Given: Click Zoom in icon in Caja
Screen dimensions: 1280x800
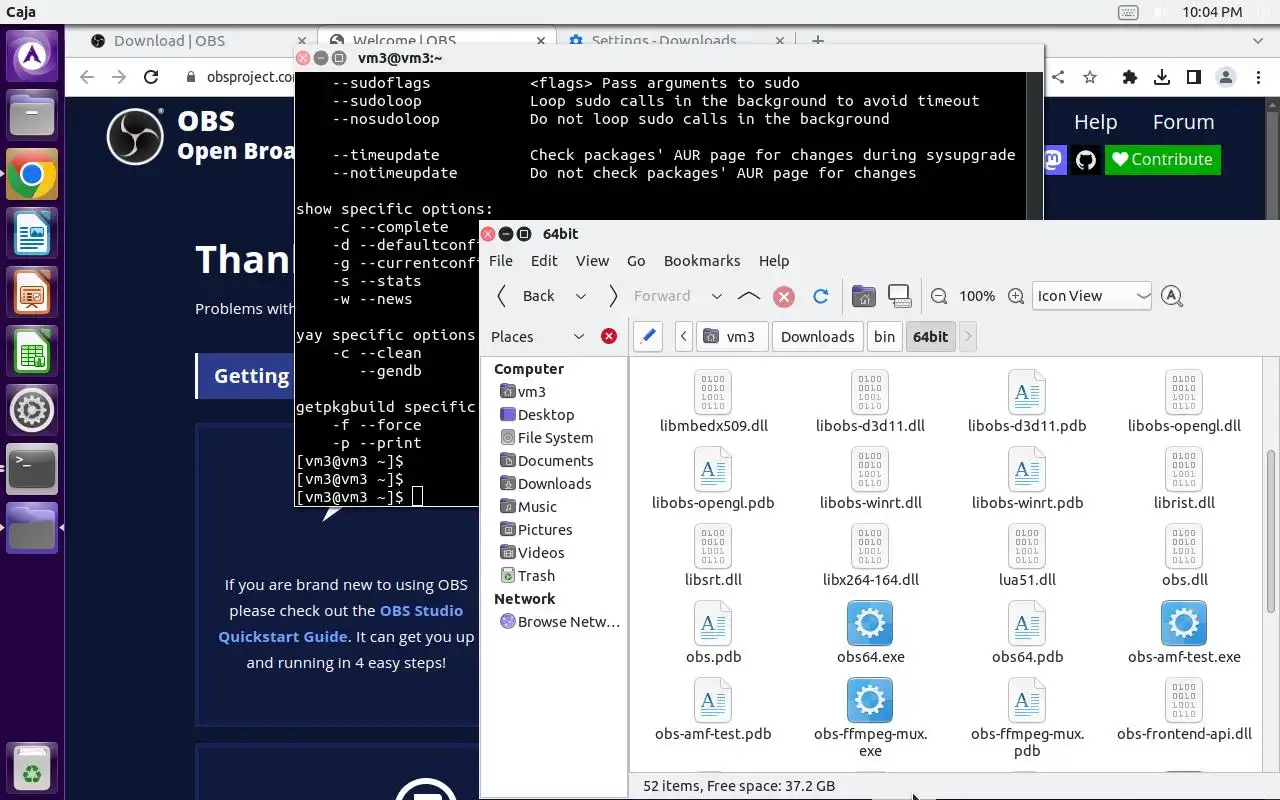Looking at the screenshot, I should (1016, 296).
